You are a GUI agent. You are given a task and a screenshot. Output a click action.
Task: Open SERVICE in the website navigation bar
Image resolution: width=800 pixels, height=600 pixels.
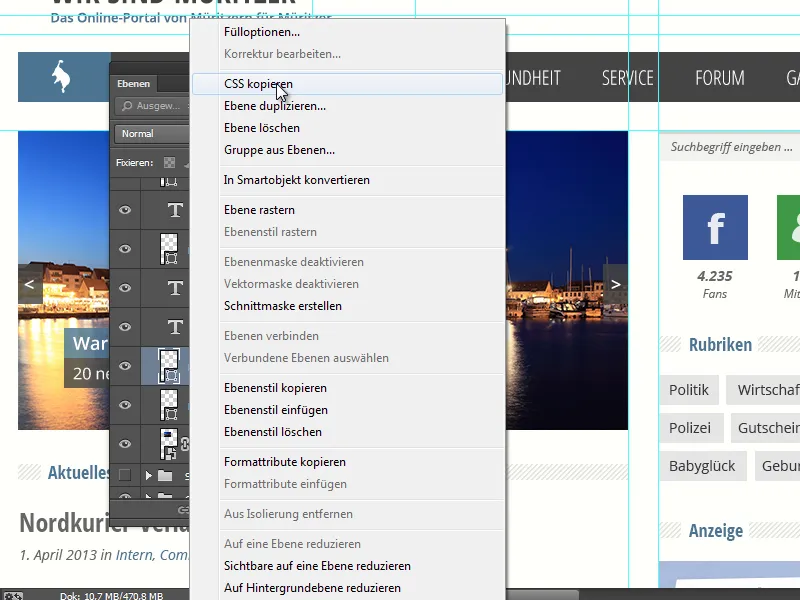628,78
